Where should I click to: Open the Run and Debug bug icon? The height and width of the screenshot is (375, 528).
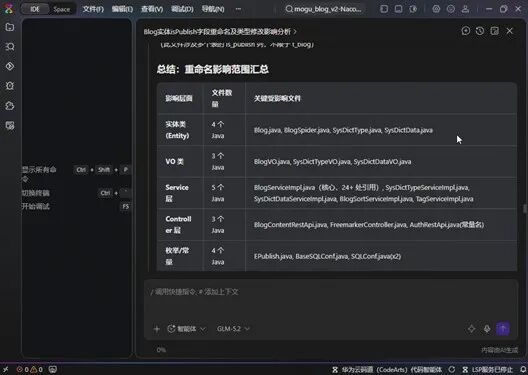10,86
